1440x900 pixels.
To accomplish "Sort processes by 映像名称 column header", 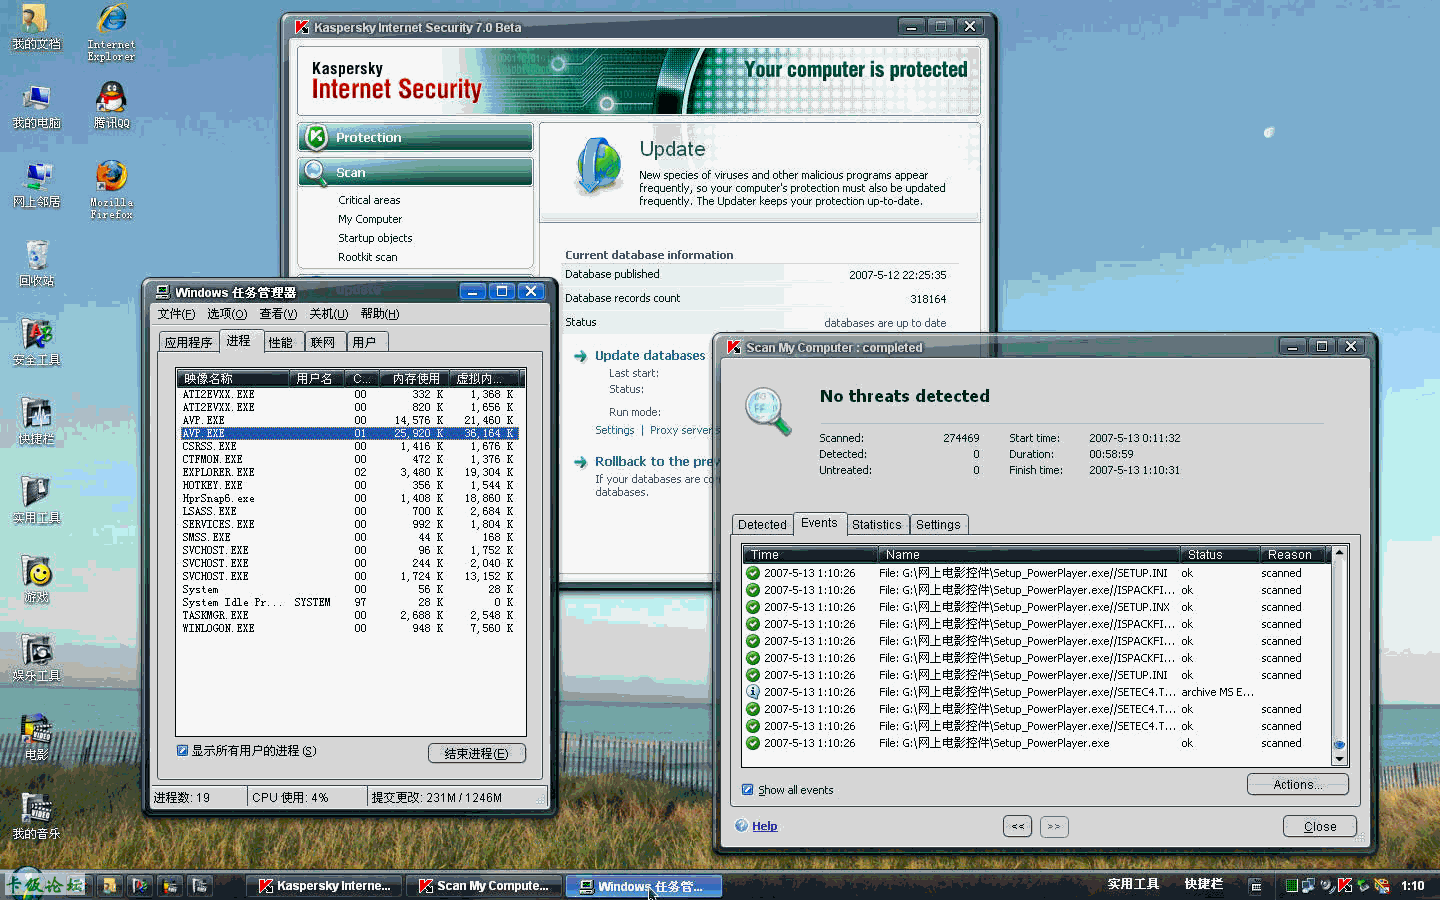I will (x=233, y=378).
